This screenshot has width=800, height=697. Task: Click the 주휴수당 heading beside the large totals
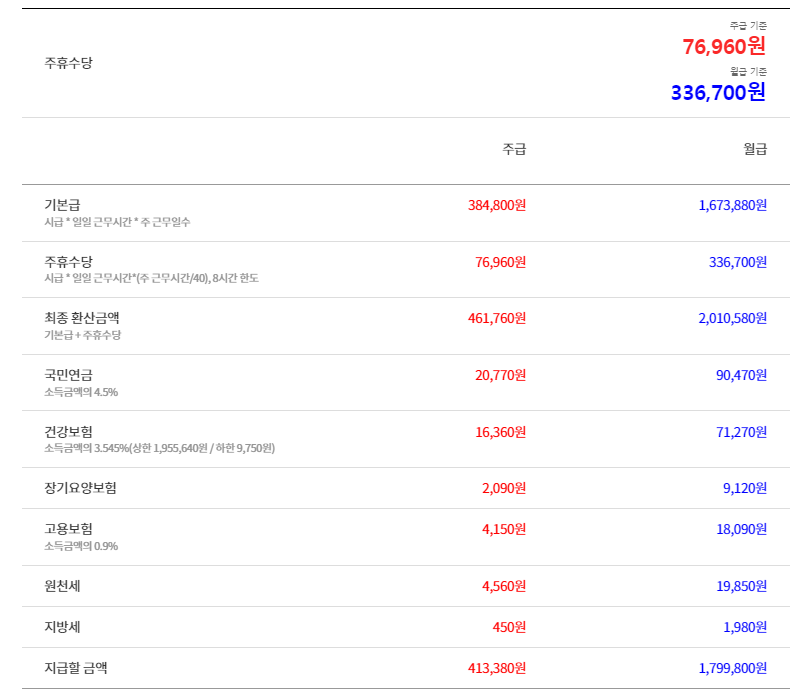[x=68, y=63]
